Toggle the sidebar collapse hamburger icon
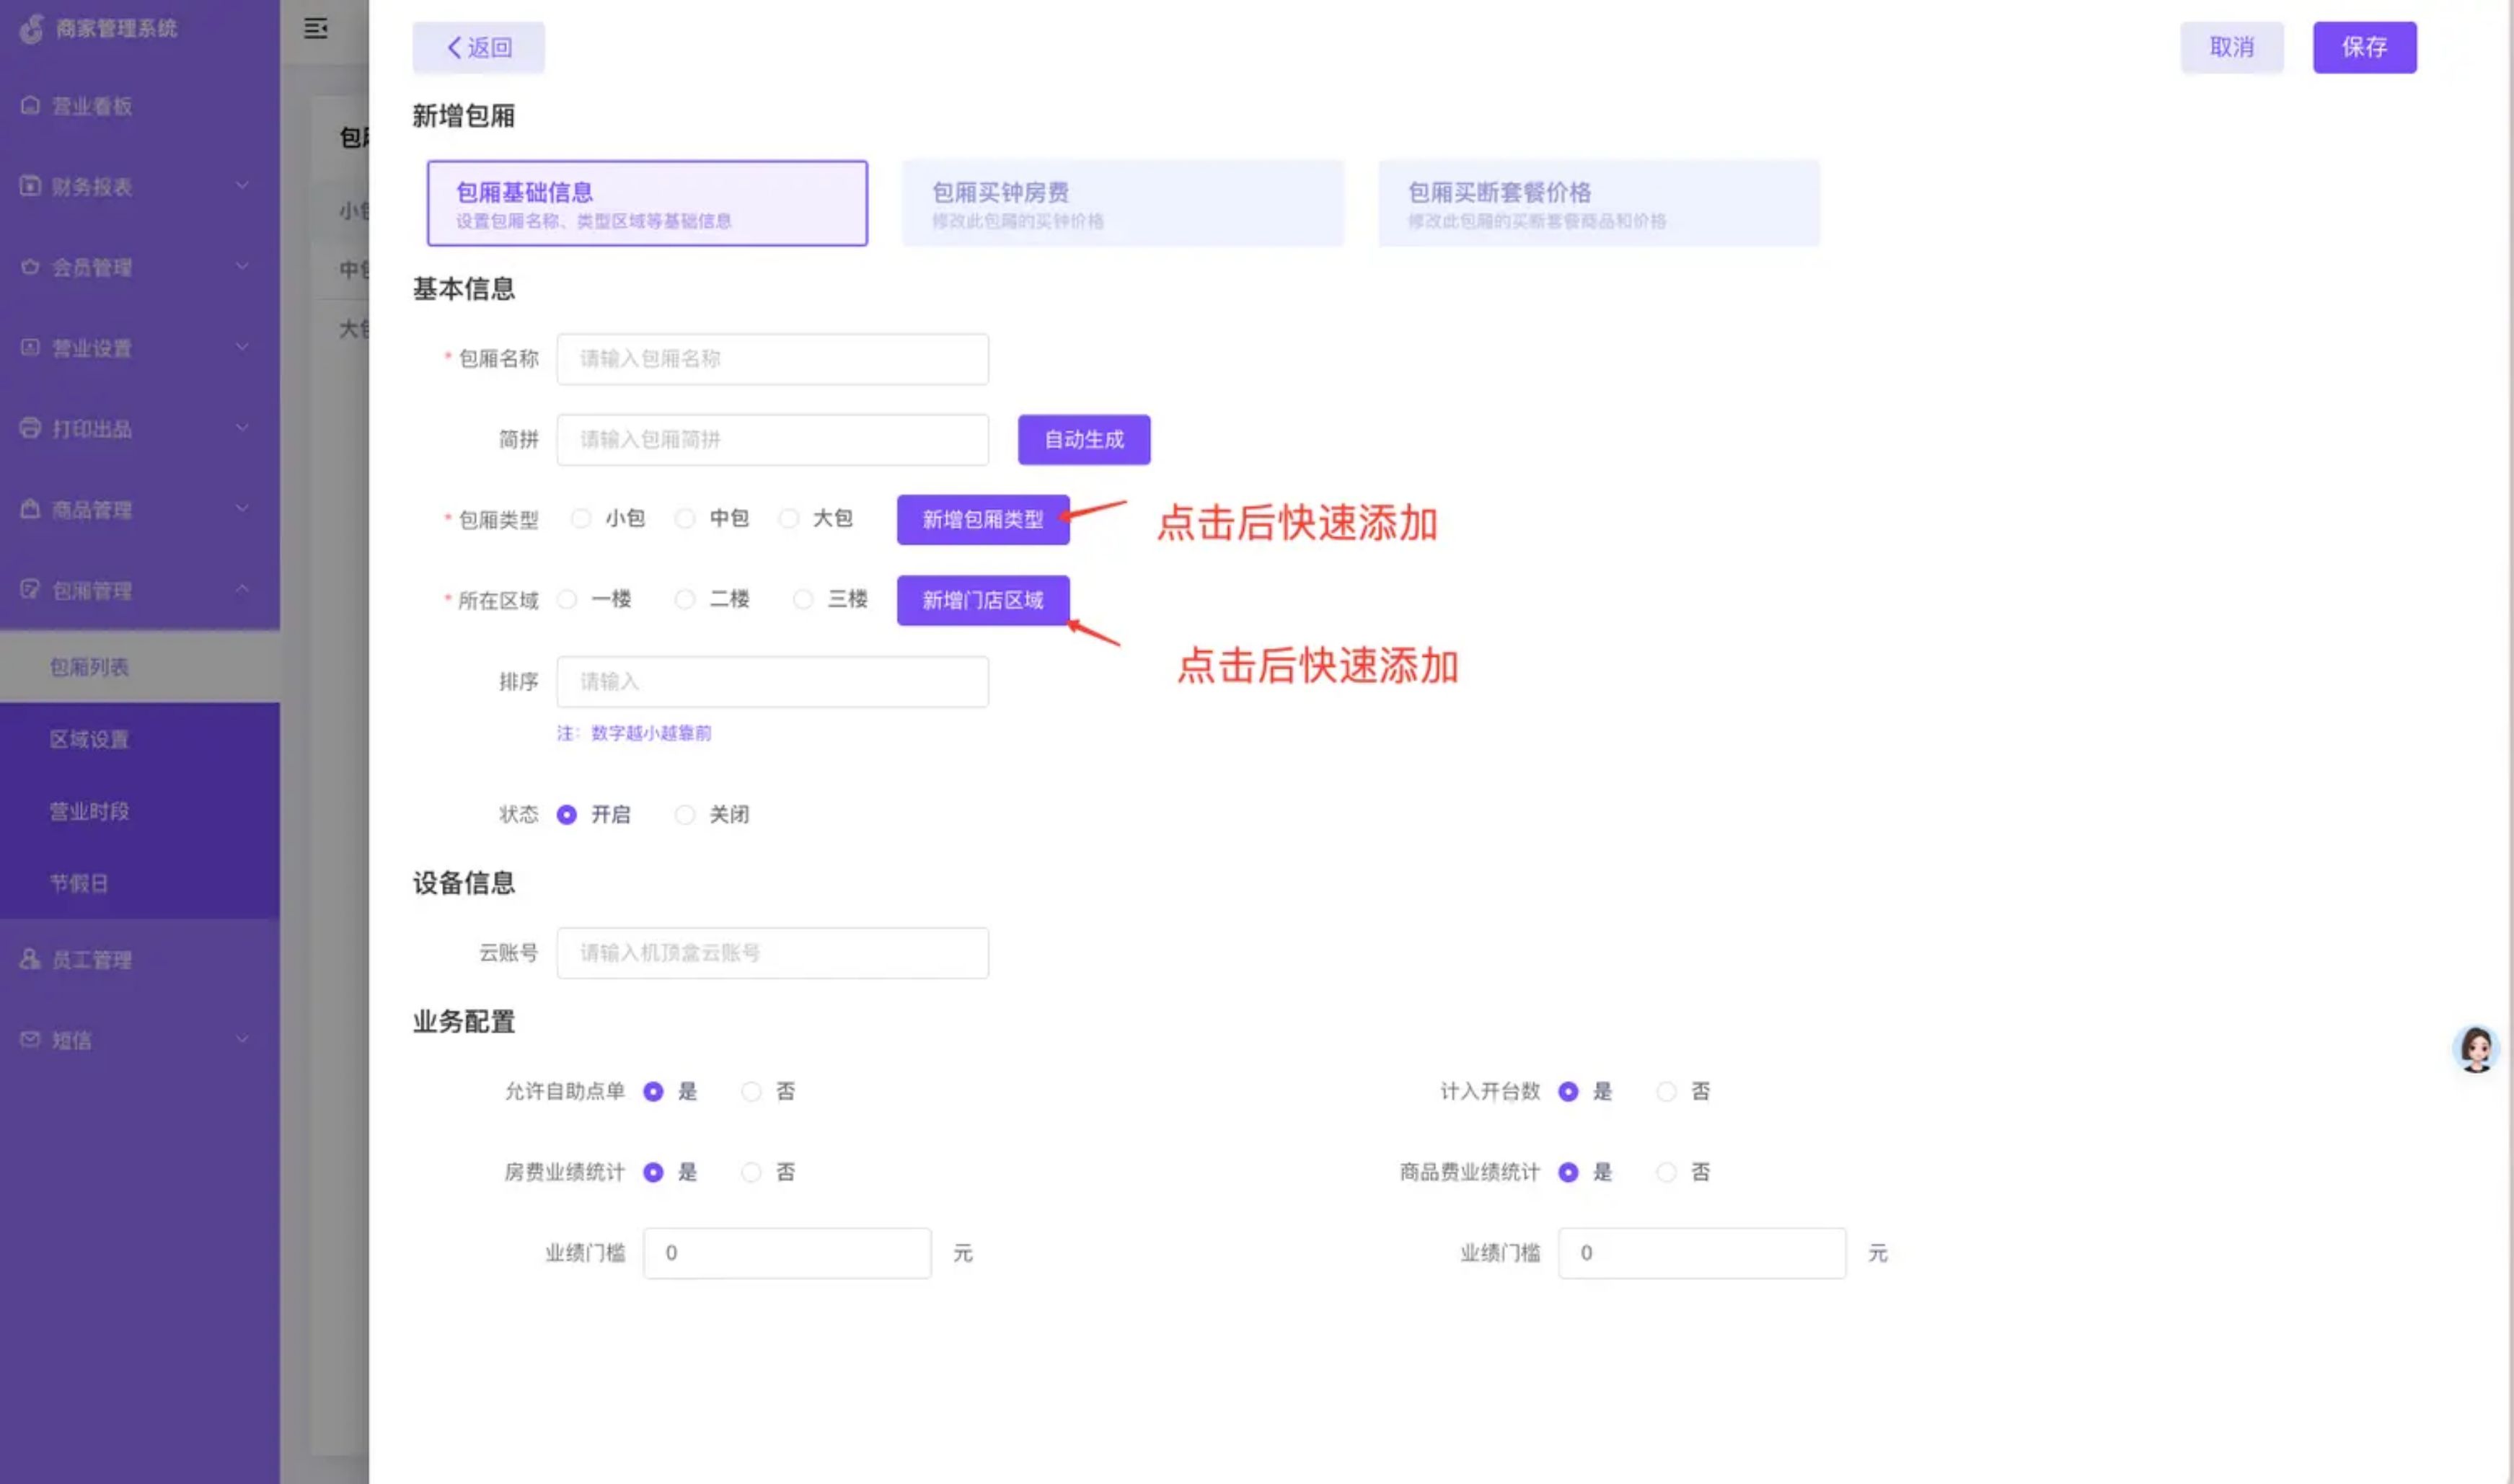 click(316, 28)
